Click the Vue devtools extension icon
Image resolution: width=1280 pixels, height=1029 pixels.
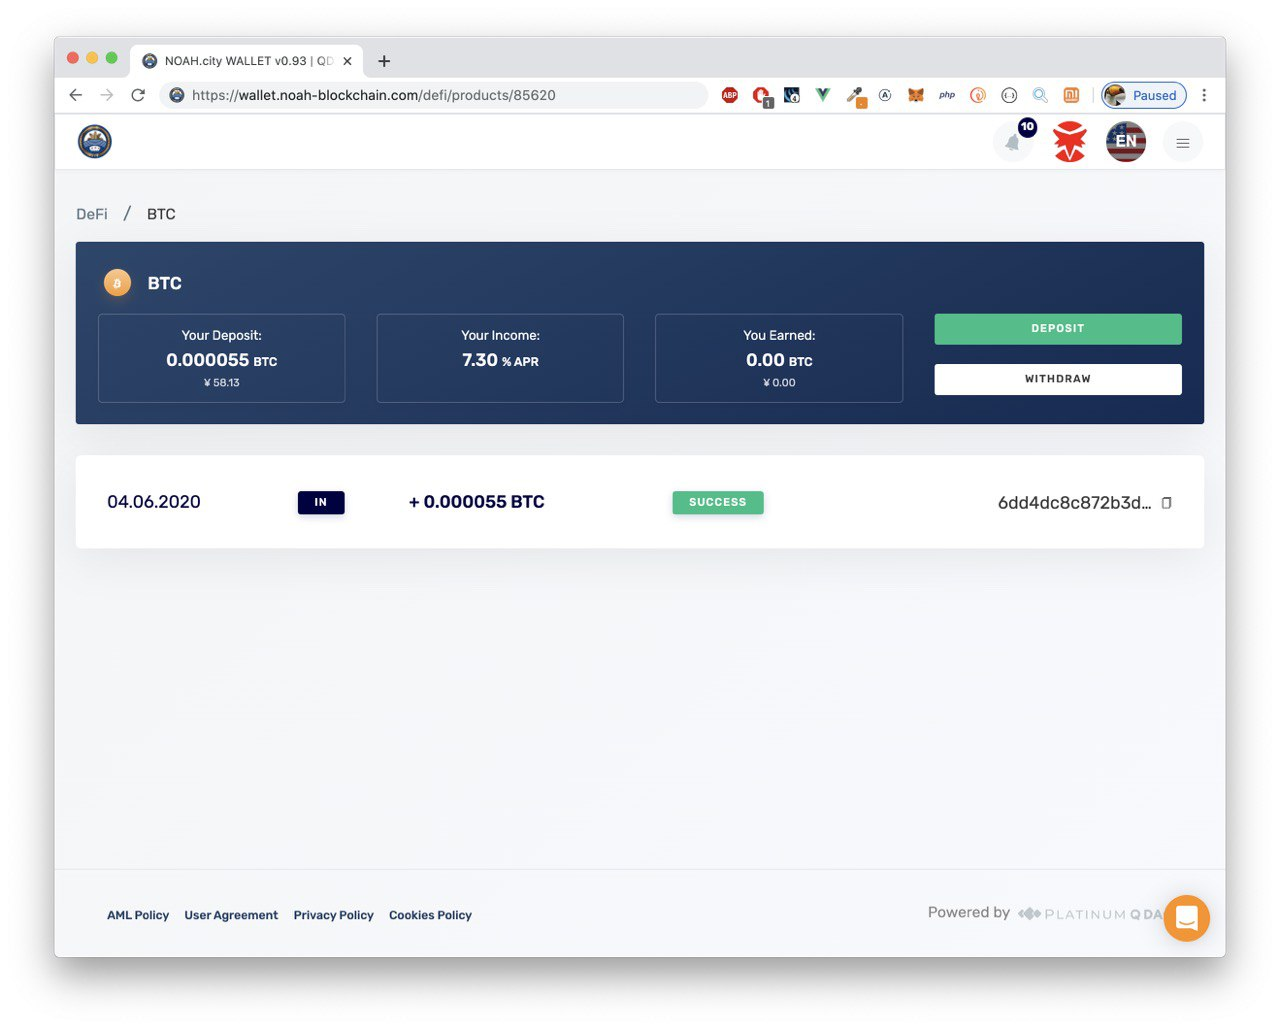[x=823, y=95]
